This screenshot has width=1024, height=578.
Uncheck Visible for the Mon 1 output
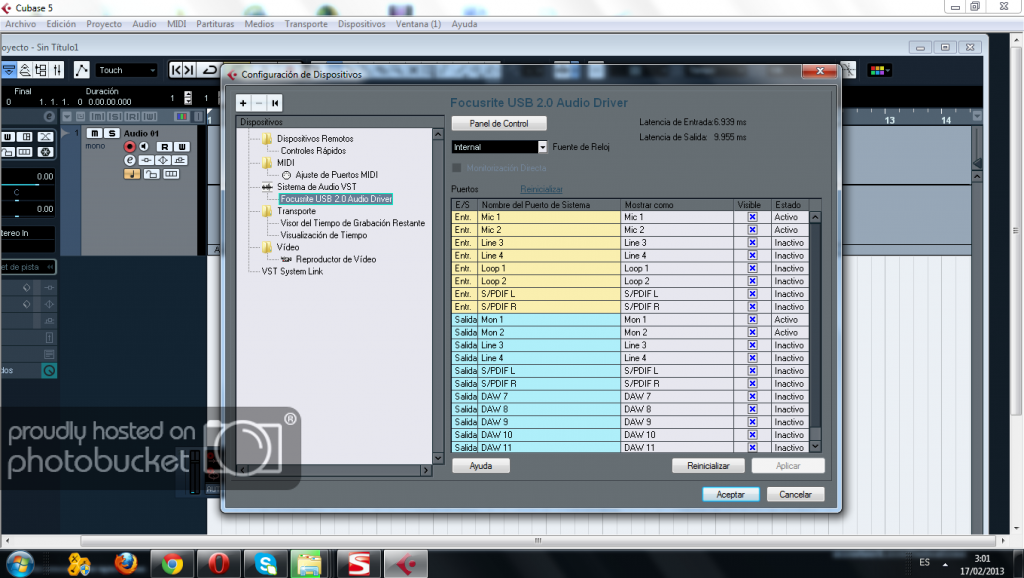click(752, 320)
